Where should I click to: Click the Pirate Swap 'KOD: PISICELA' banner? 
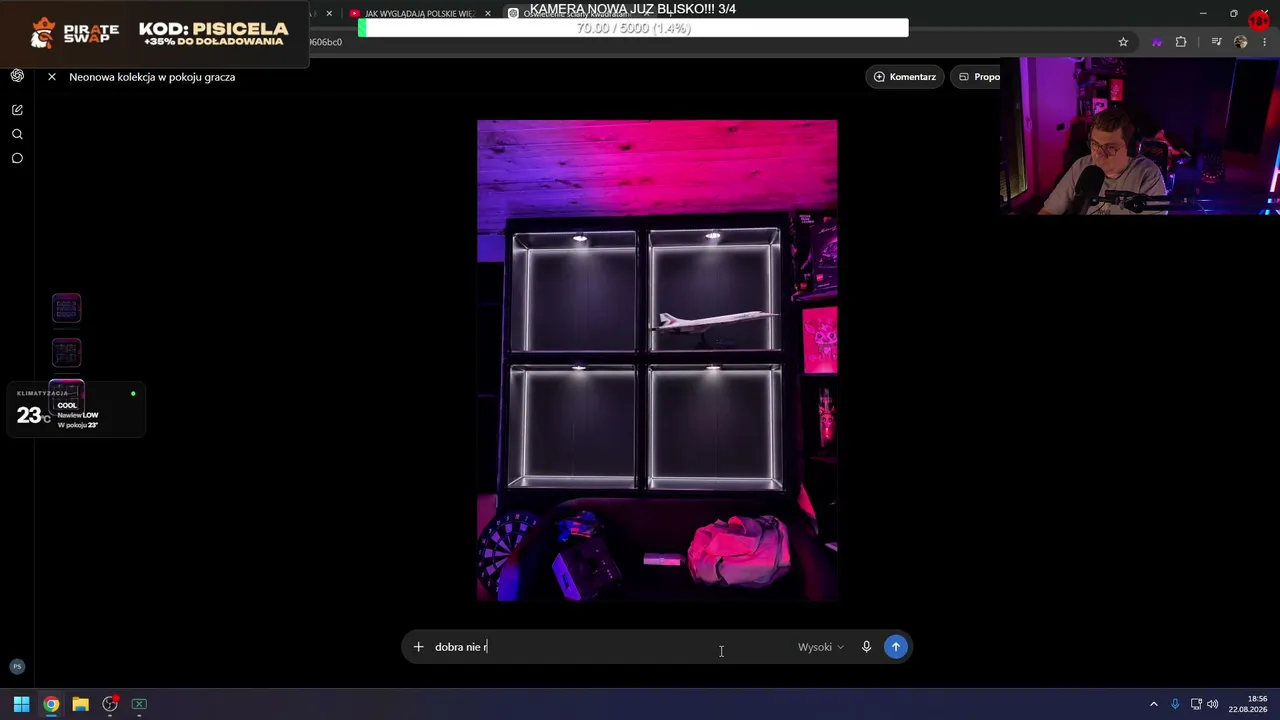tap(155, 34)
